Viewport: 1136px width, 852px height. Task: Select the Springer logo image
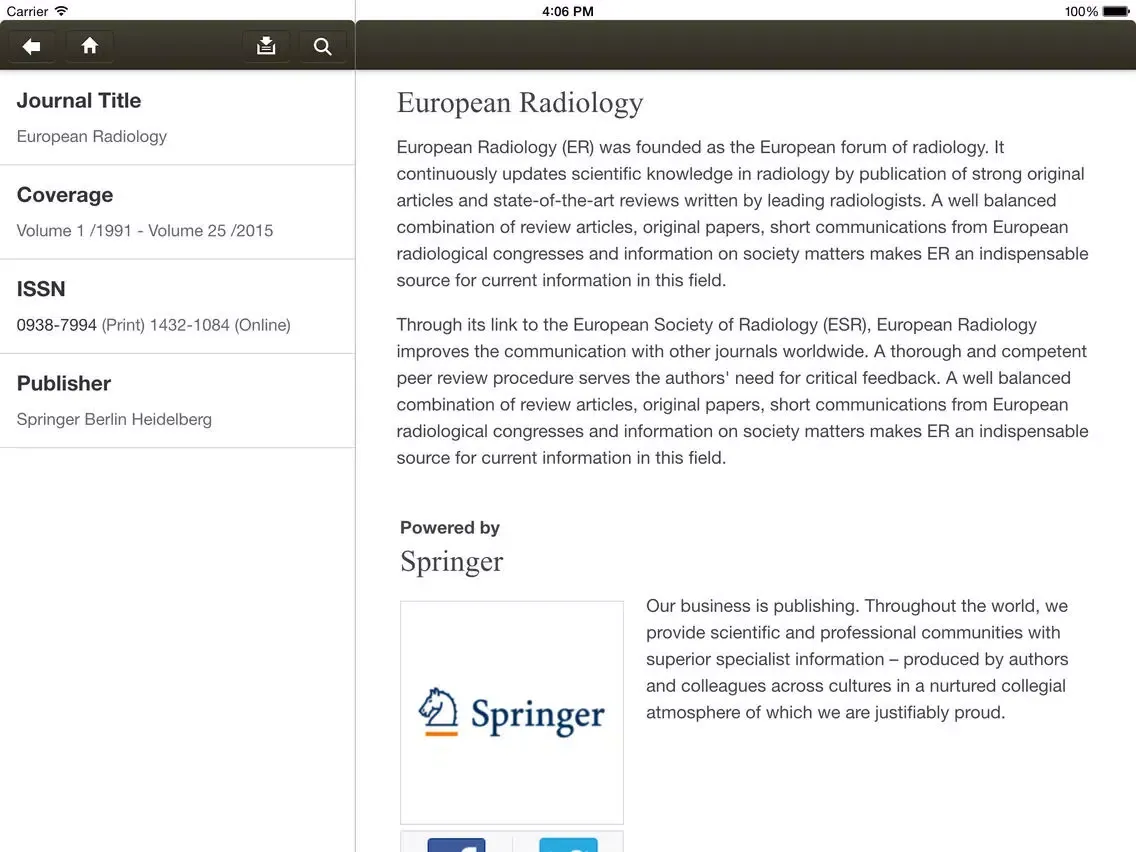tap(511, 712)
